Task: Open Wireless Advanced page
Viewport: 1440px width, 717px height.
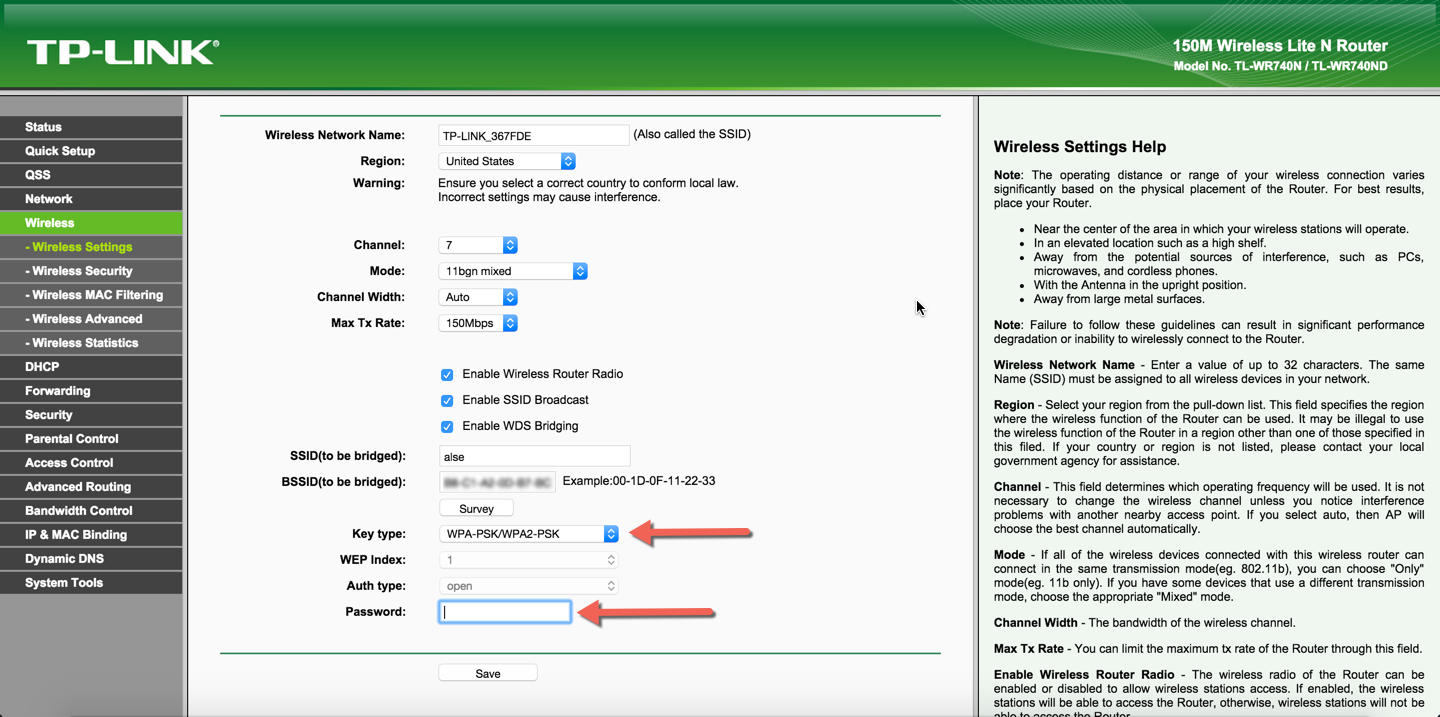Action: point(91,319)
